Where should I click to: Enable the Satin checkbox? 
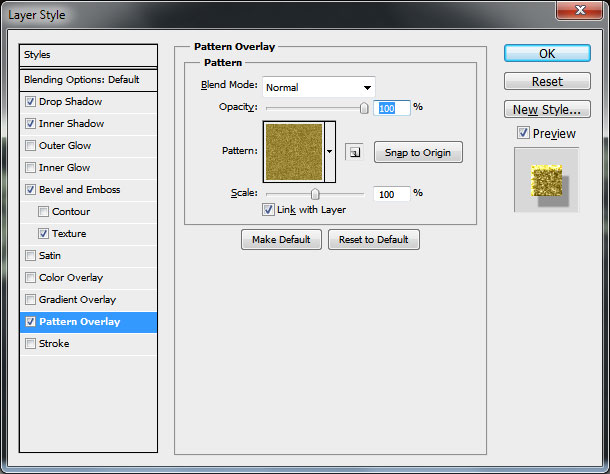[30, 256]
